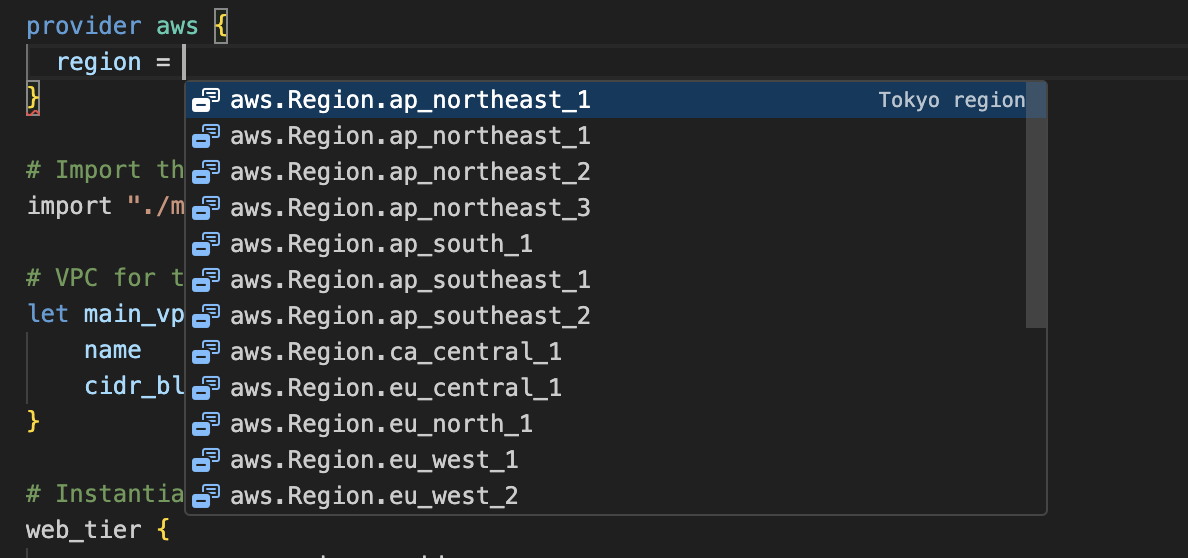
Task: Click the enum icon beside ap_northeast_2
Action: click(206, 172)
